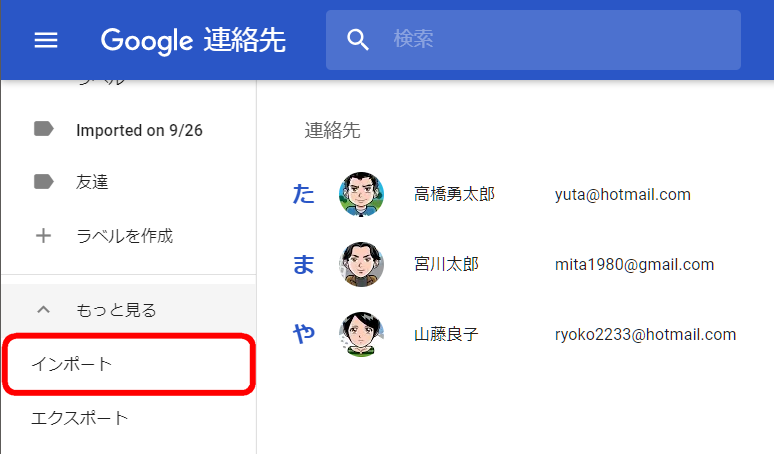
Task: Click 山藤良子's avatar picture
Action: (361, 335)
